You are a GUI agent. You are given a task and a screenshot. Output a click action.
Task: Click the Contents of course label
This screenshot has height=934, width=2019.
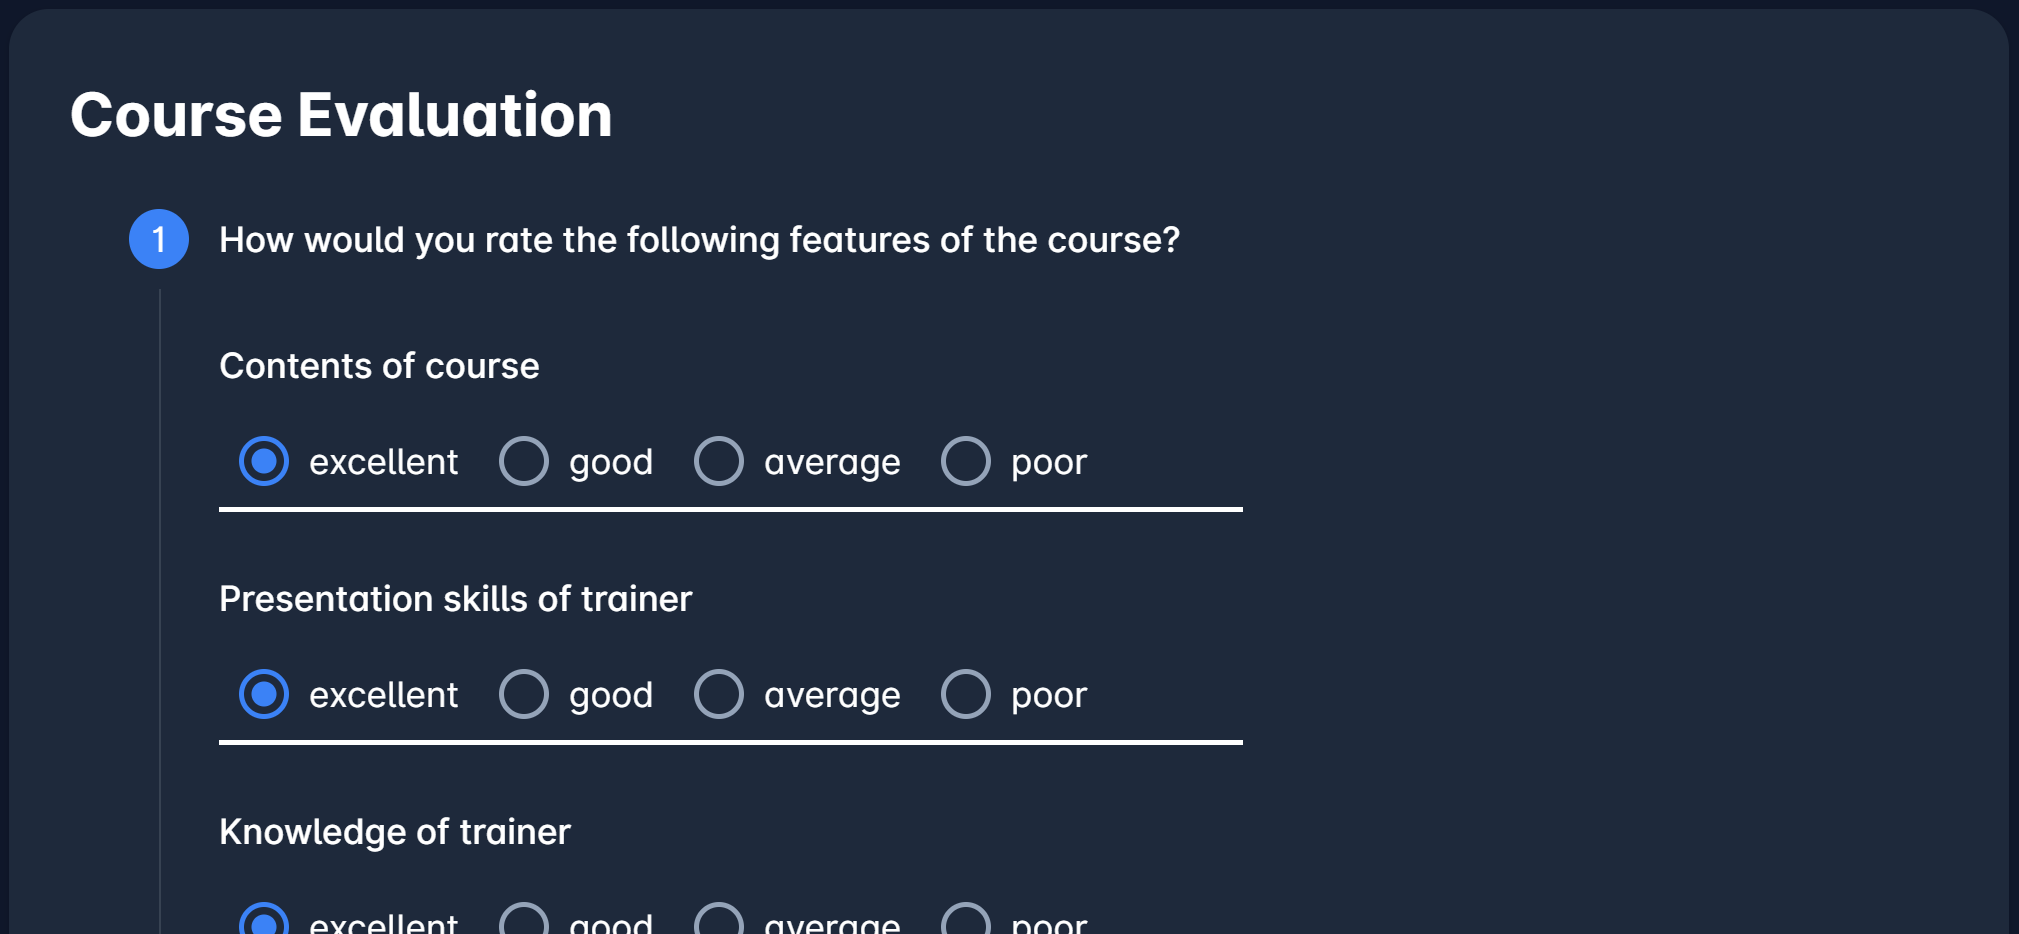(x=379, y=366)
